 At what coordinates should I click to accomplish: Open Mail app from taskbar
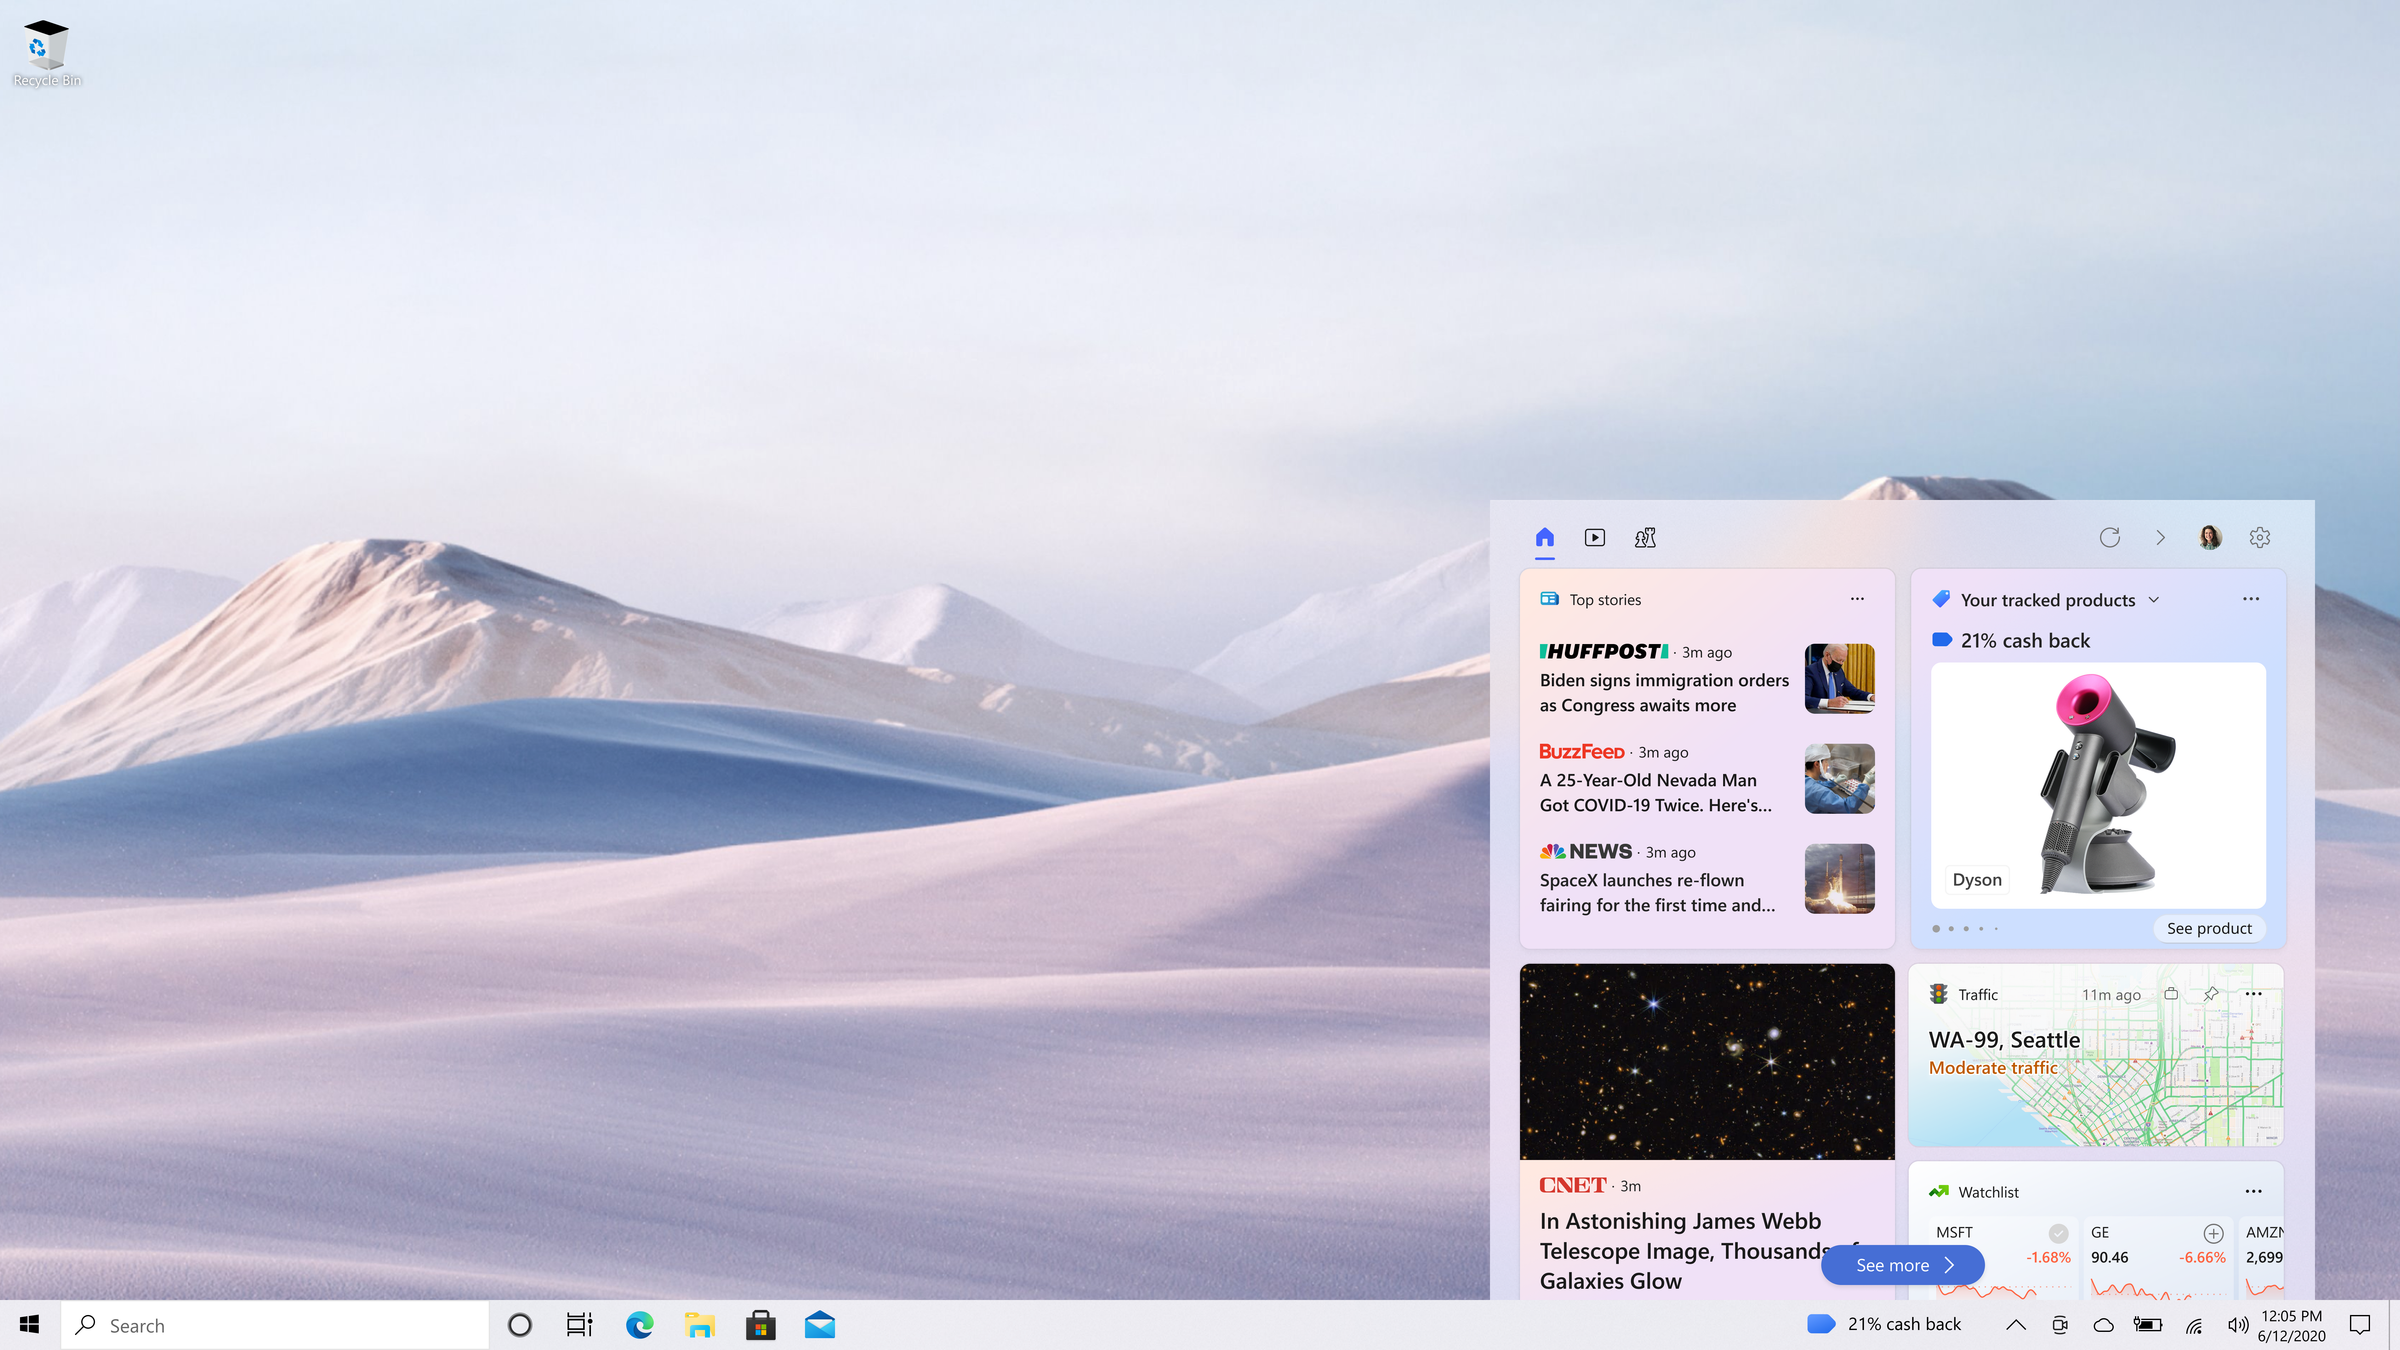tap(820, 1325)
